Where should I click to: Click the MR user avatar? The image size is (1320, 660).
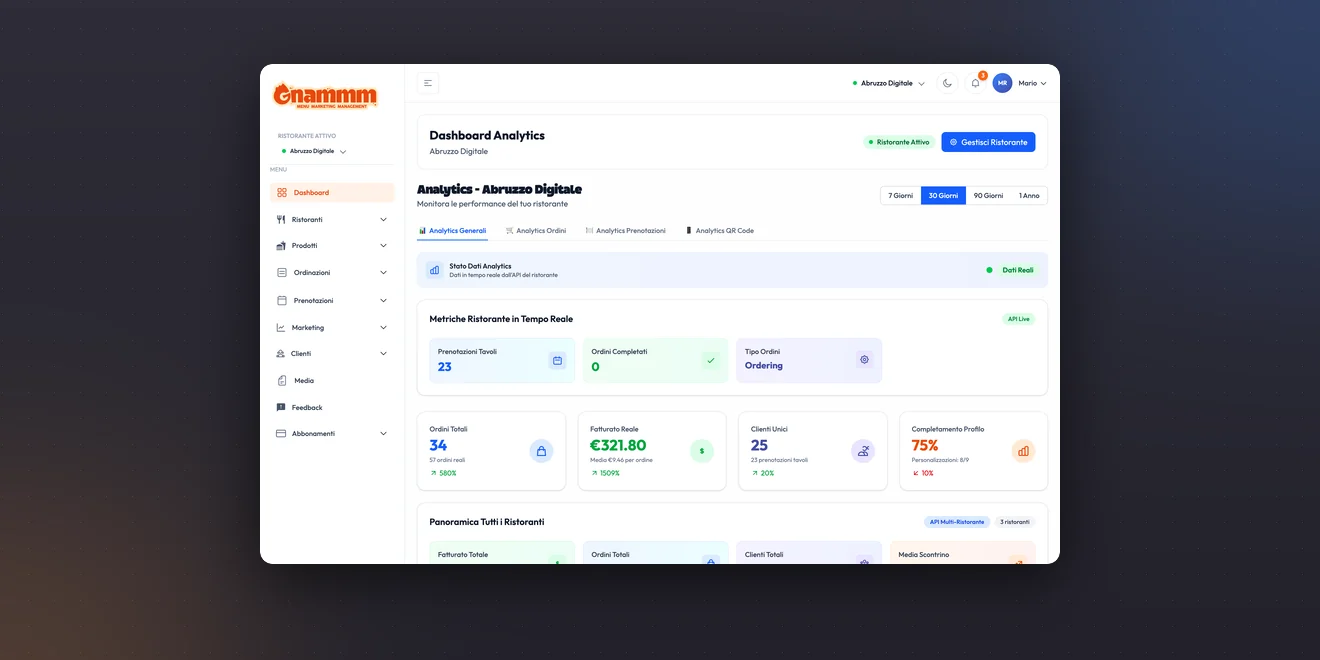[1002, 83]
